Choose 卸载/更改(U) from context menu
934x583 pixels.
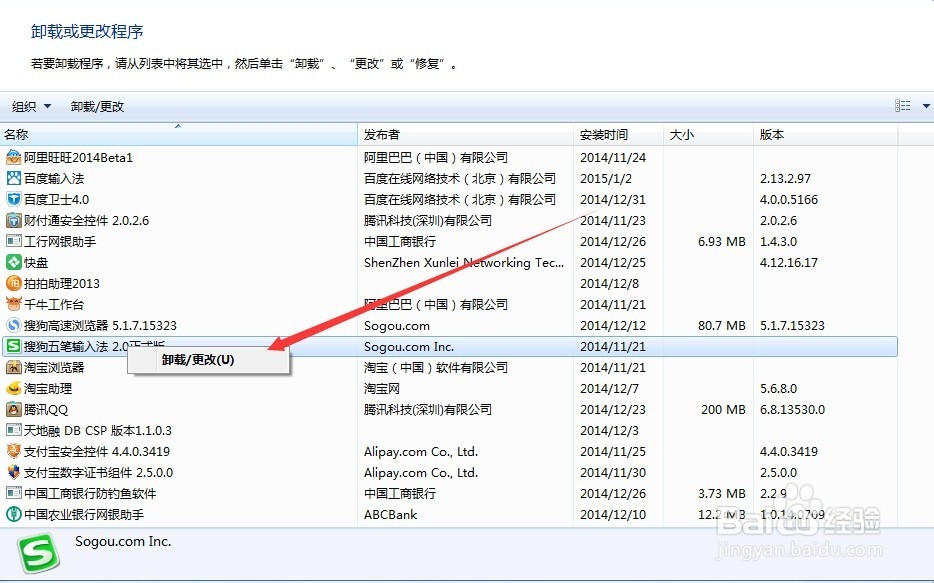(208, 360)
